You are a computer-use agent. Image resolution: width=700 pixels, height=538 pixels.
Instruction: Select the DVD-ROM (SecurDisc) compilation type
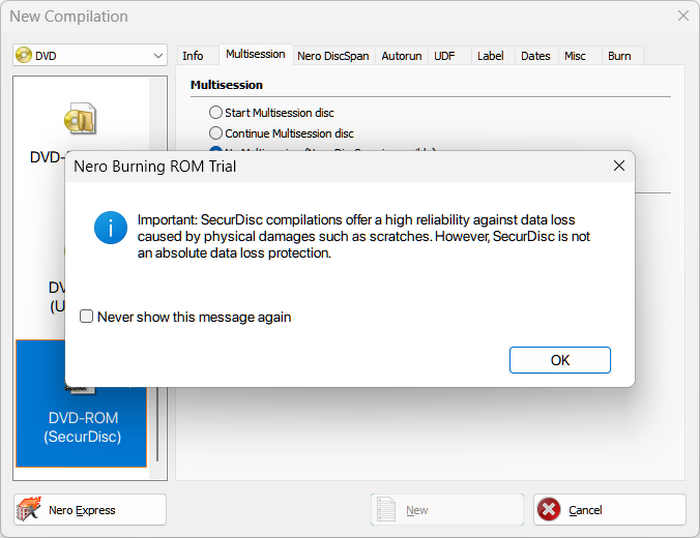[x=82, y=404]
